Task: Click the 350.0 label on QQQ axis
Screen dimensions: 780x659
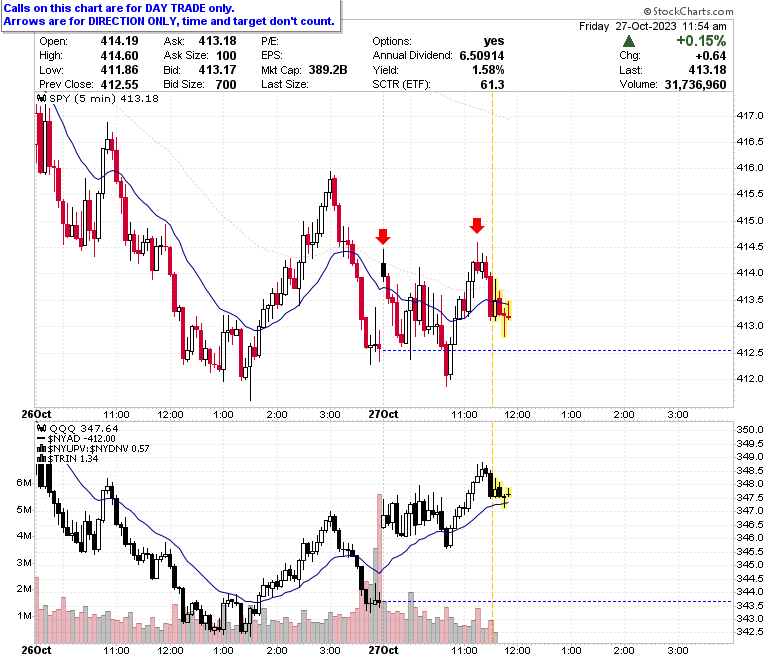Action: pyautogui.click(x=750, y=429)
